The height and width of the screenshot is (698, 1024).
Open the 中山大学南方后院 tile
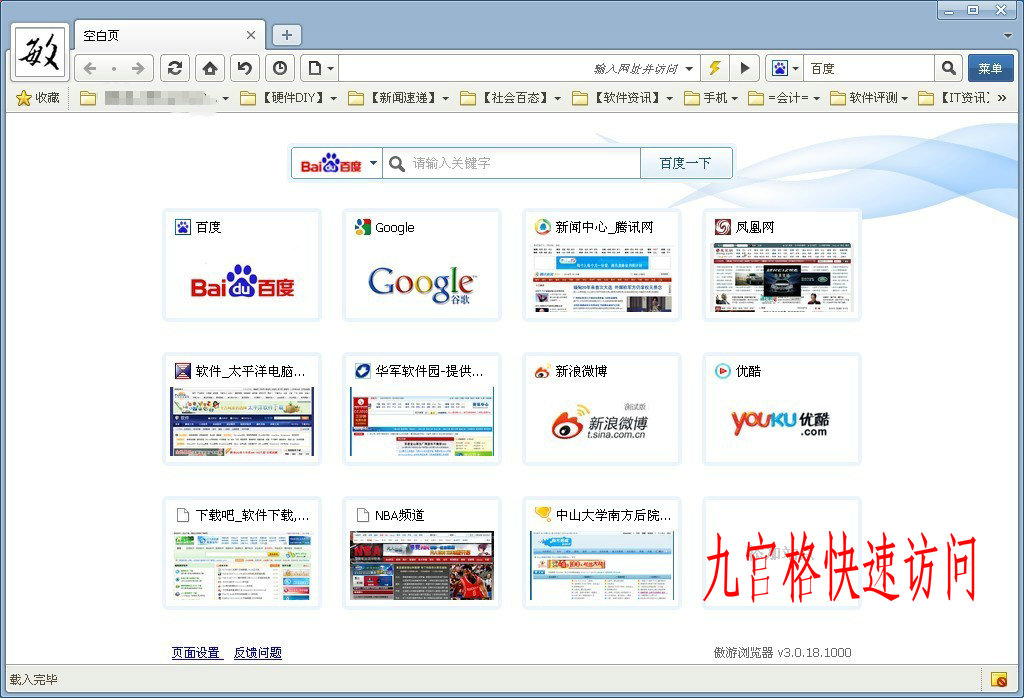pos(602,553)
